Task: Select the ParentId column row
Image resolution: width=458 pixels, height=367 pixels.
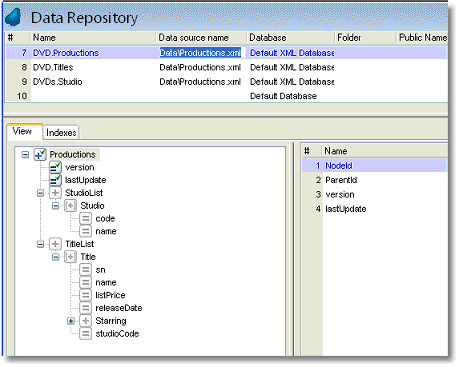Action: click(x=374, y=180)
